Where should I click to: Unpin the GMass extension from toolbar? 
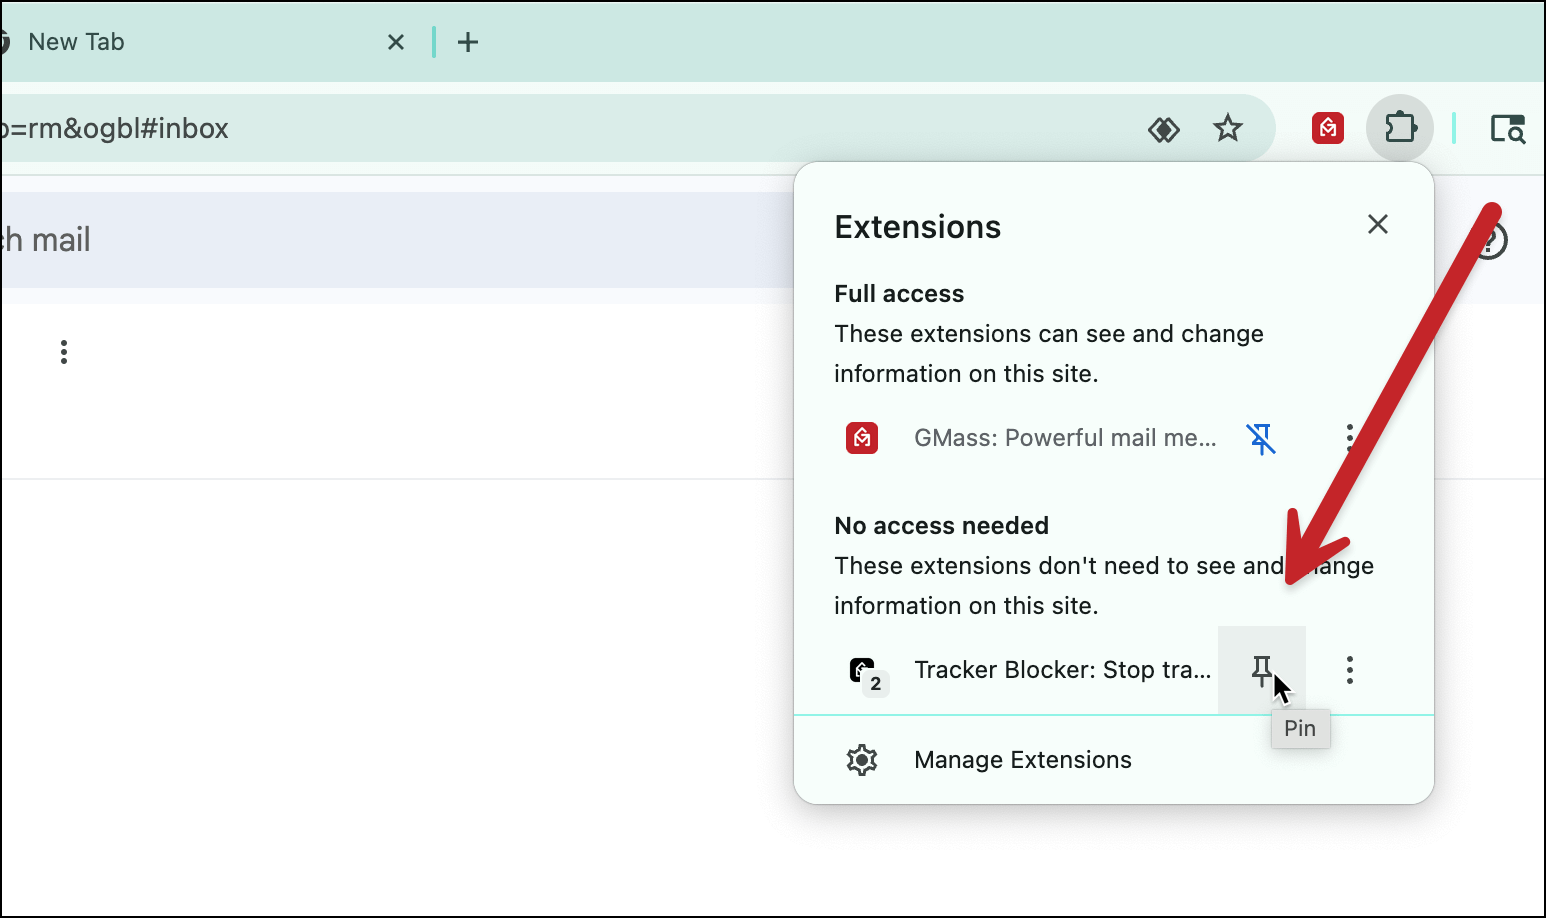tap(1261, 438)
